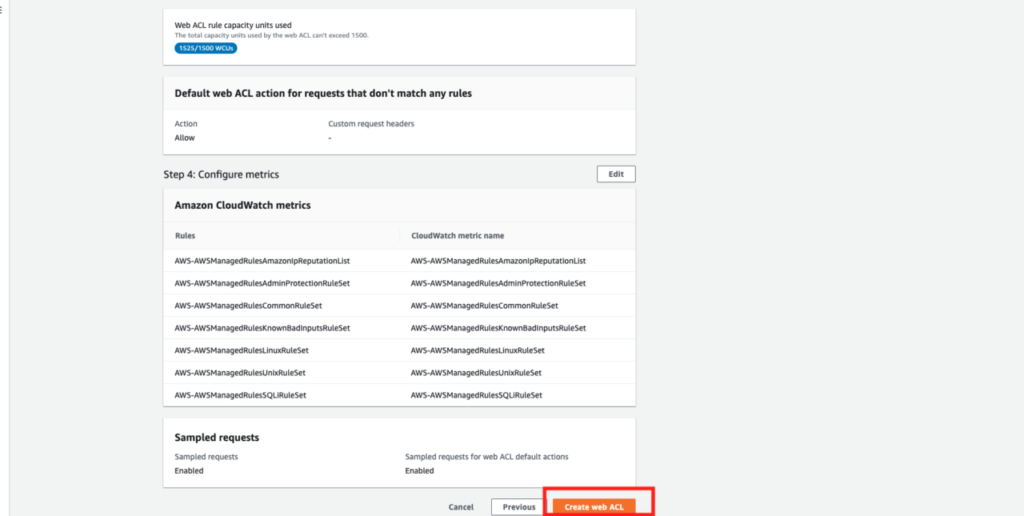Select the AWS-AWSManagedRulesSQLiRuleSet rule in the Rules column
The height and width of the screenshot is (516, 1024).
[x=240, y=395]
